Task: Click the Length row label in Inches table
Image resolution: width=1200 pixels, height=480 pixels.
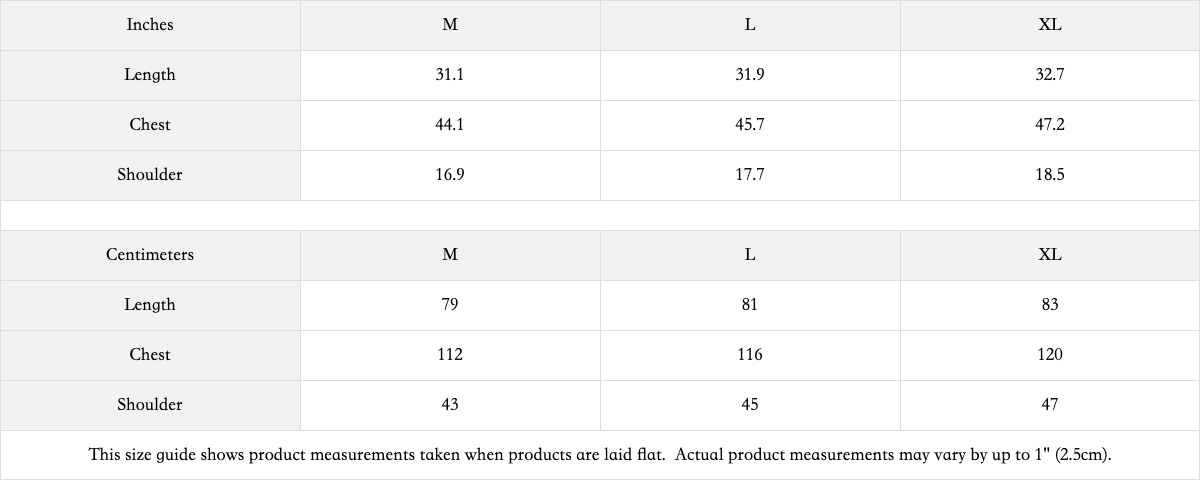Action: coord(150,75)
